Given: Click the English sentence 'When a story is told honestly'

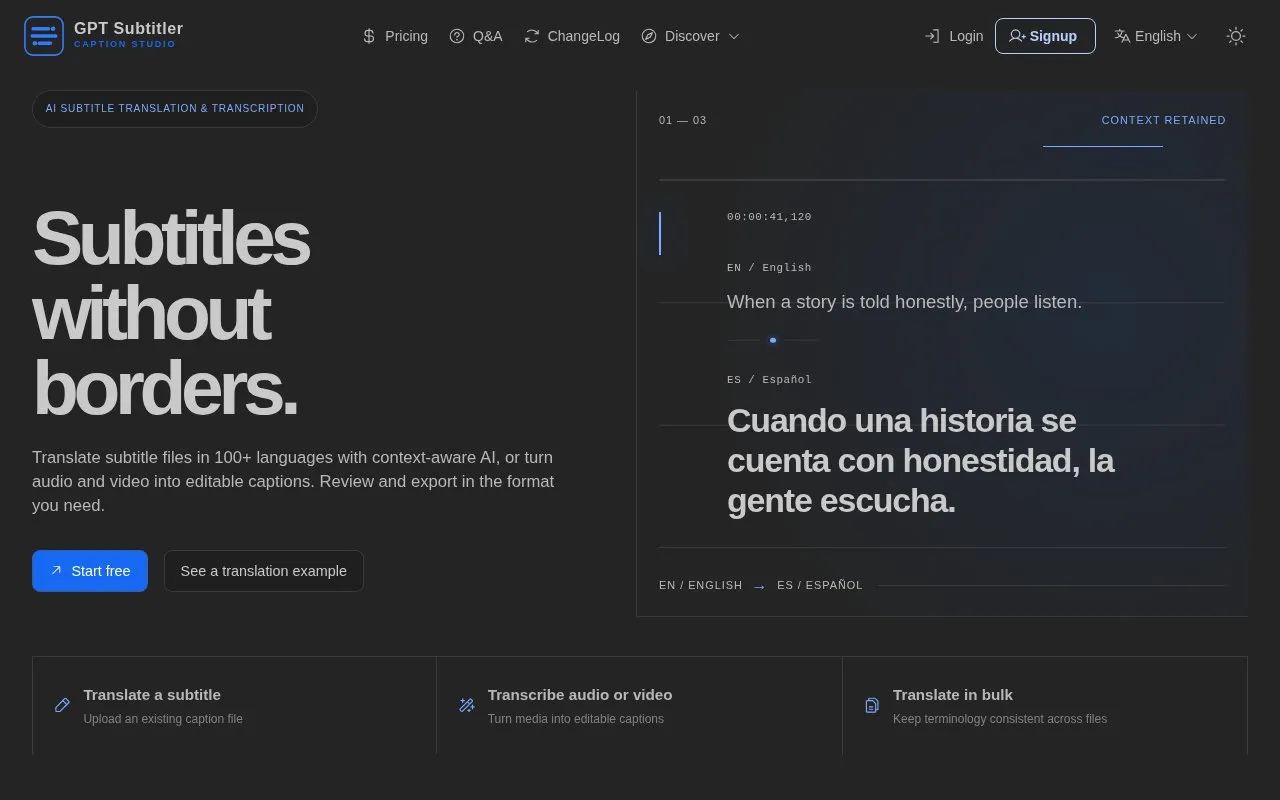Looking at the screenshot, I should (904, 302).
